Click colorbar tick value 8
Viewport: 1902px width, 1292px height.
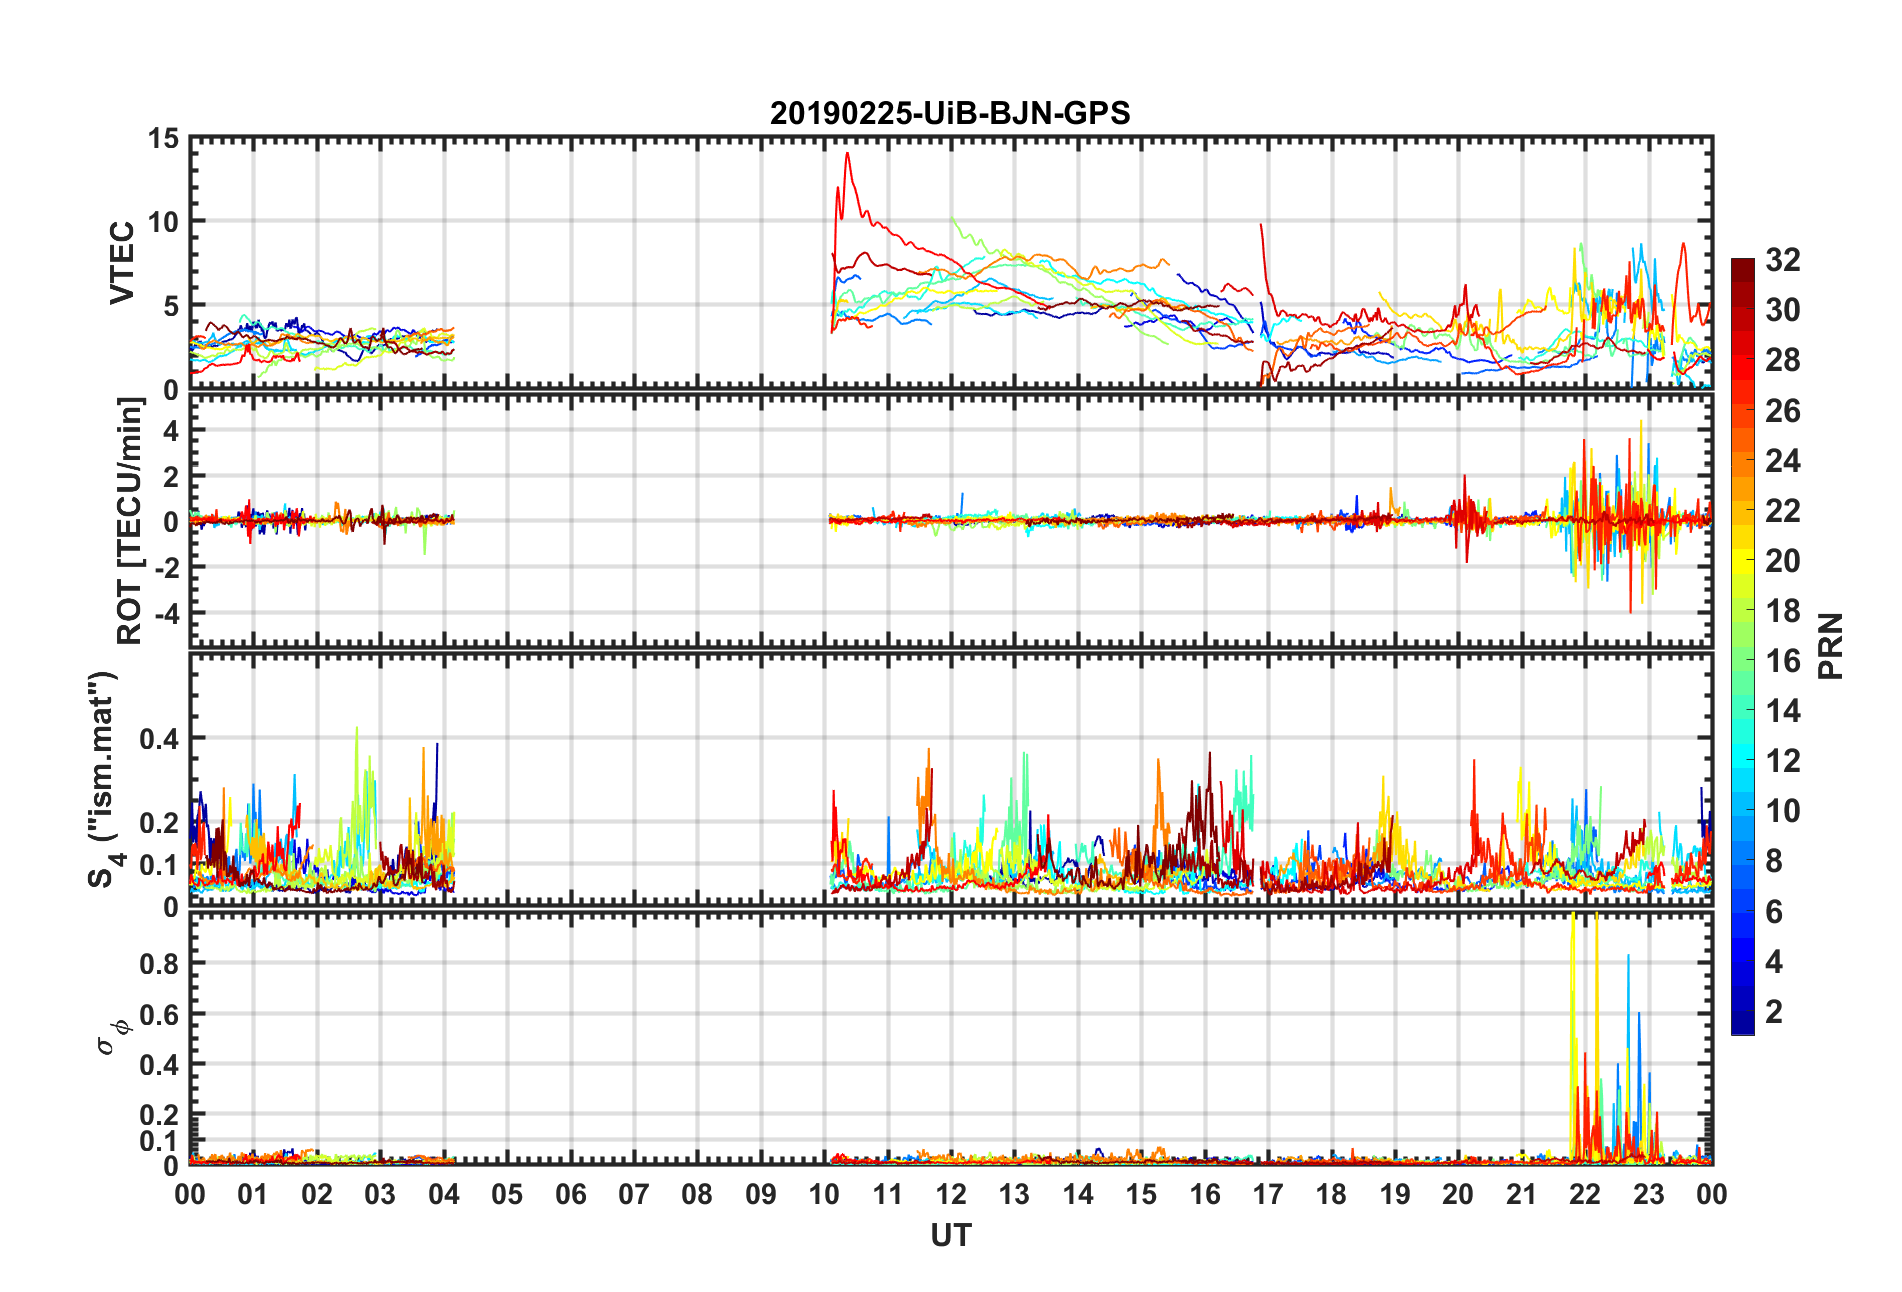point(1774,861)
